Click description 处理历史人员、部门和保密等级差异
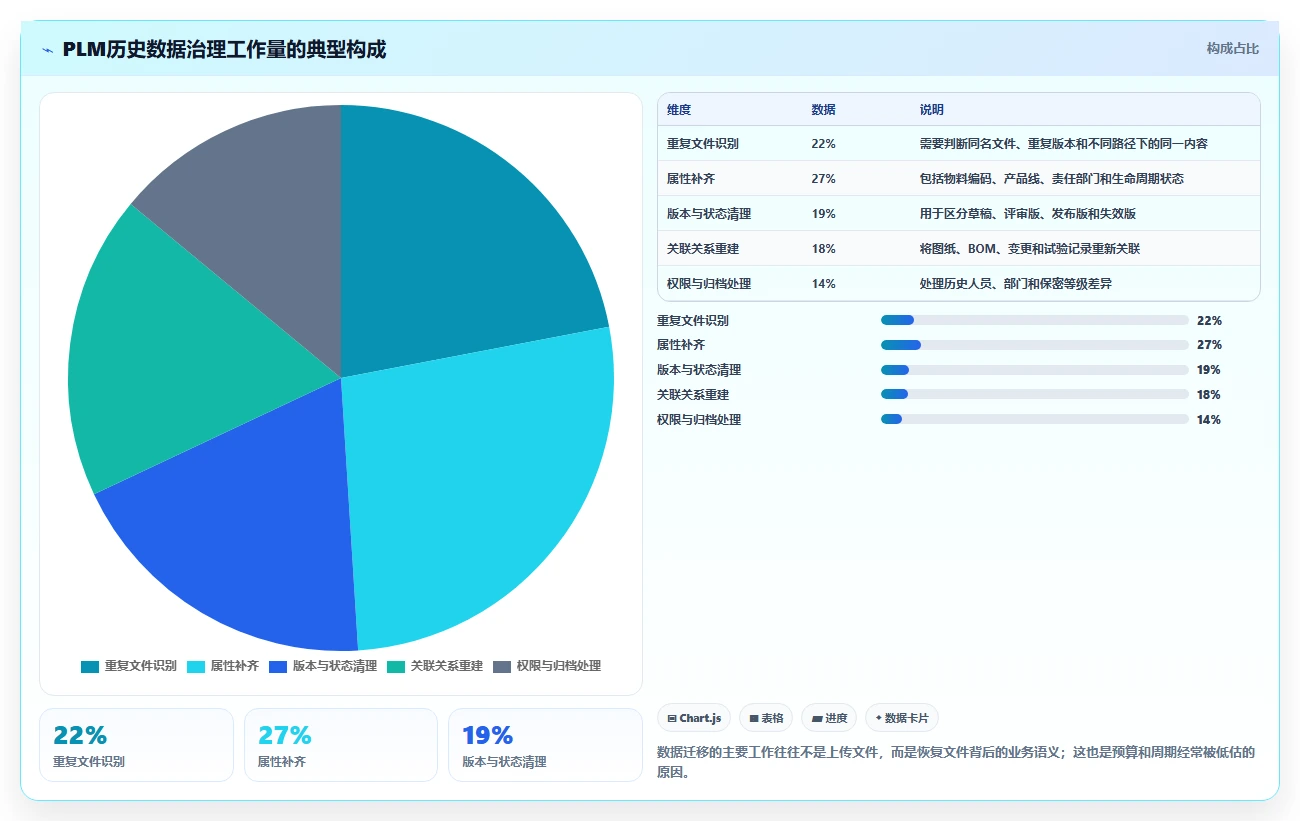 click(x=1015, y=284)
